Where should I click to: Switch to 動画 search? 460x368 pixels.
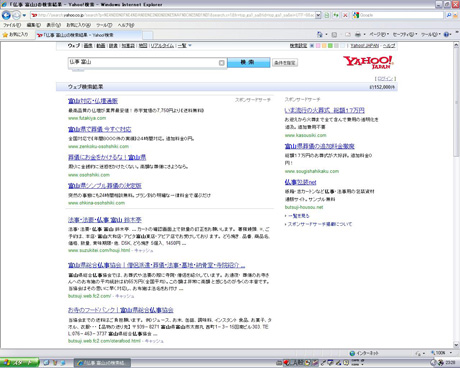tap(101, 46)
